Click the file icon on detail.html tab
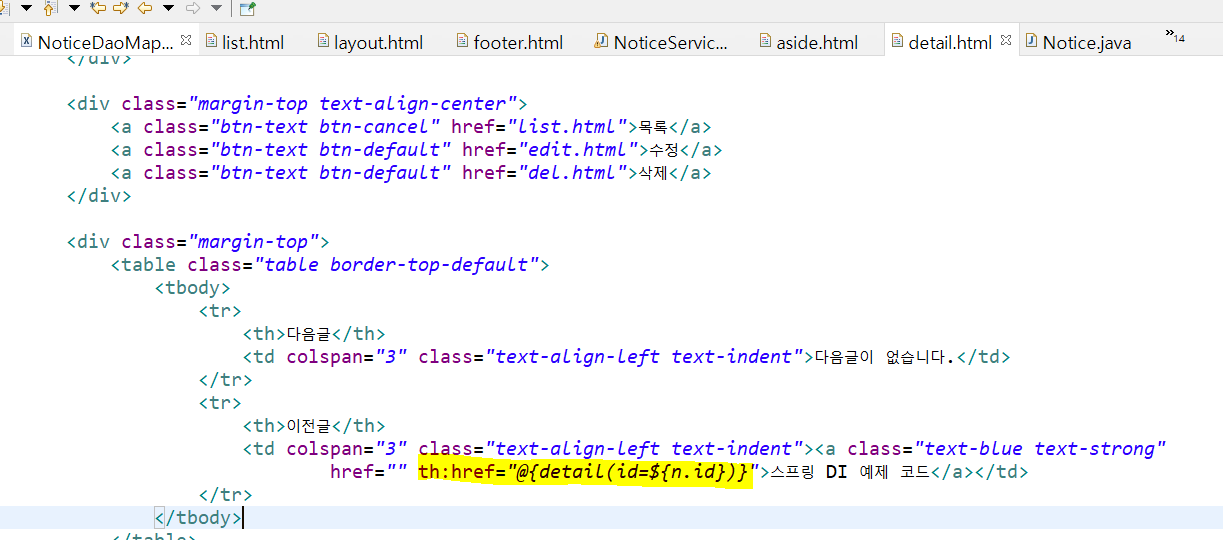 tap(897, 42)
